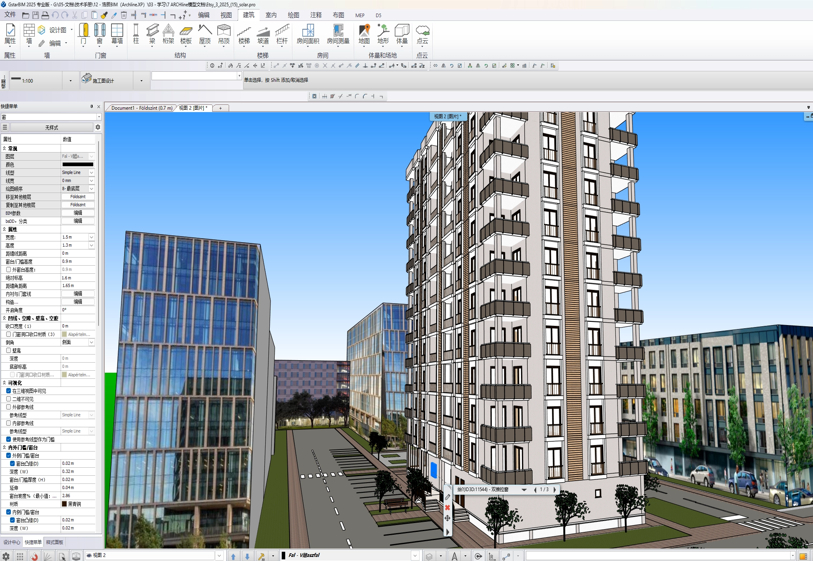Enable 壁龛 checkbox

(x=8, y=350)
